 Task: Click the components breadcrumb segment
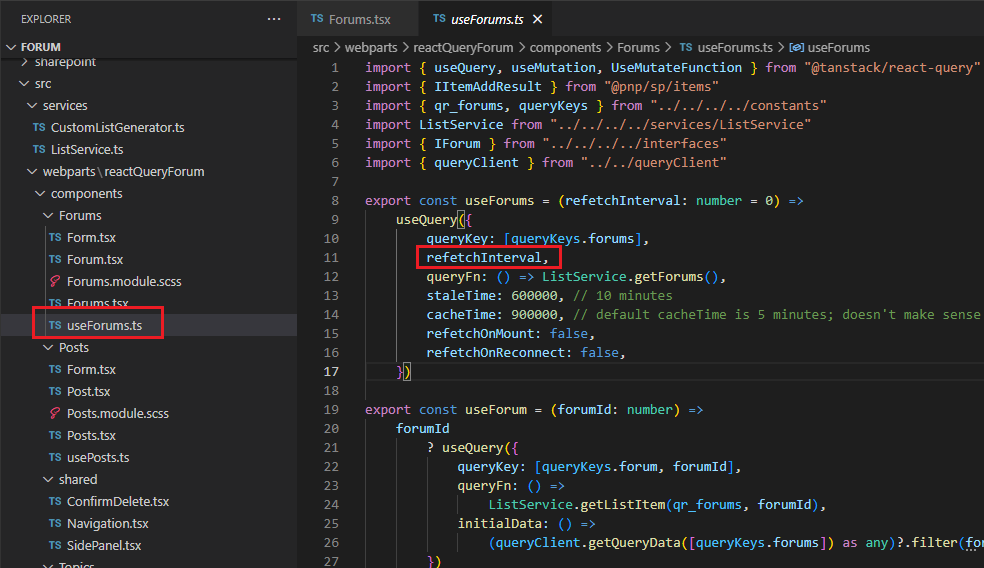coord(565,47)
